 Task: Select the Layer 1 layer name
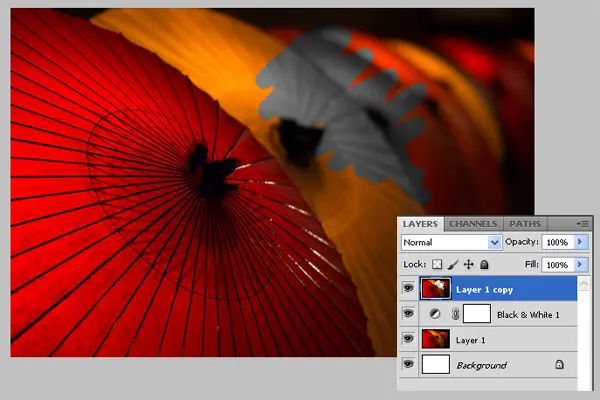471,340
